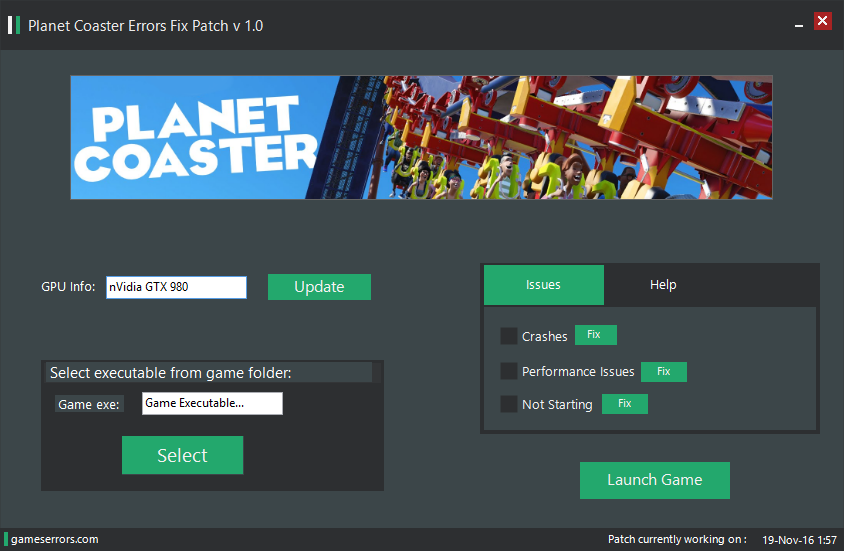
Task: Click the Launch Game button
Action: pos(655,480)
